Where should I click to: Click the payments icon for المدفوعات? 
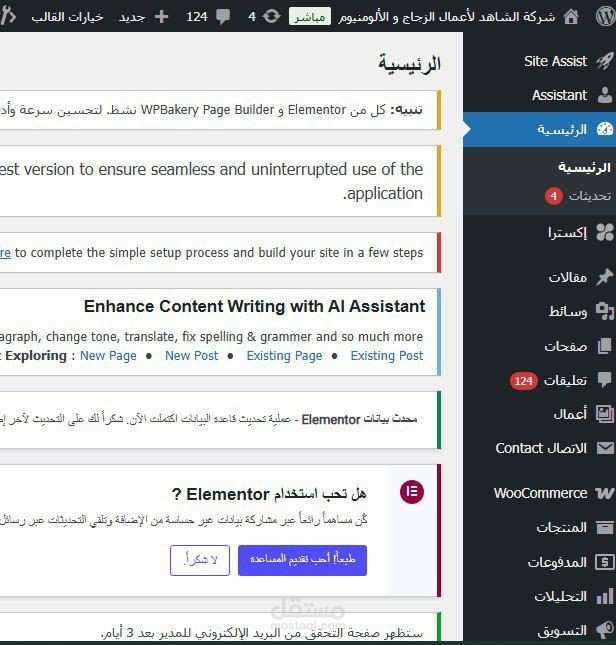(605, 562)
